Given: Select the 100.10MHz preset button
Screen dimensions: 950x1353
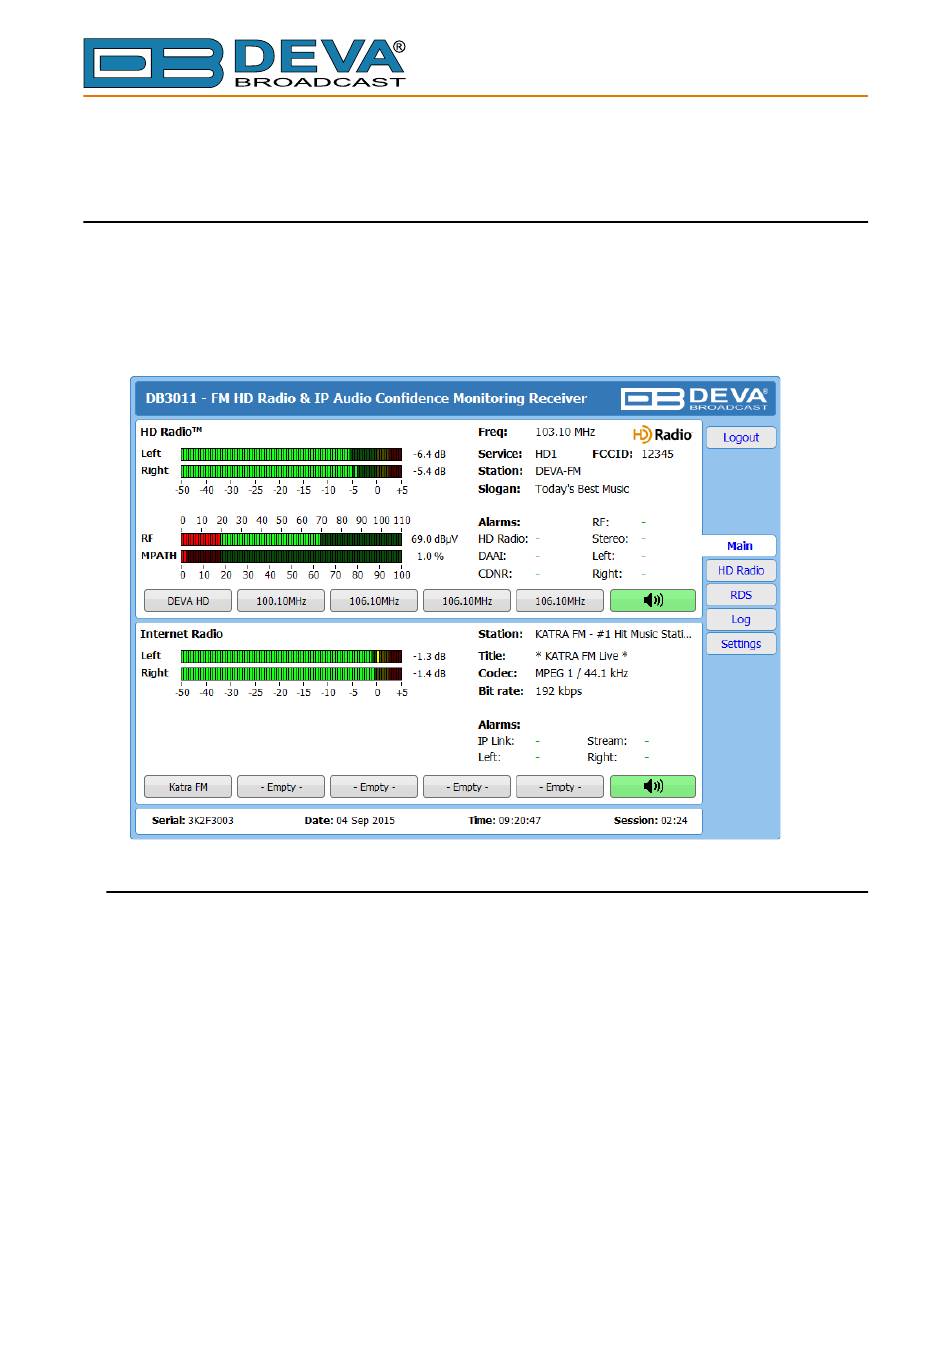Looking at the screenshot, I should click(x=281, y=601).
